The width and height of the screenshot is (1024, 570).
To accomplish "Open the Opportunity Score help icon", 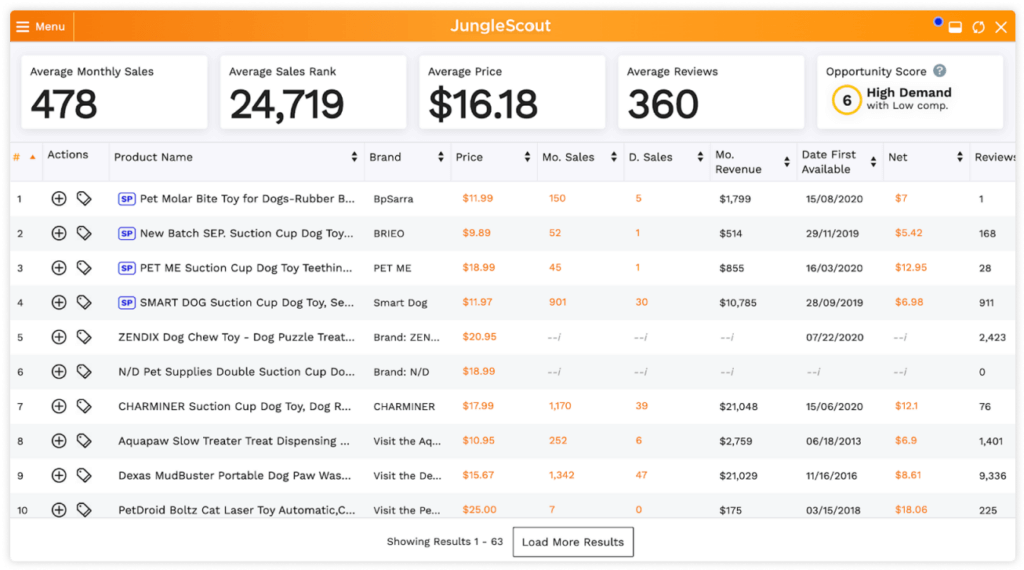I will (x=939, y=71).
